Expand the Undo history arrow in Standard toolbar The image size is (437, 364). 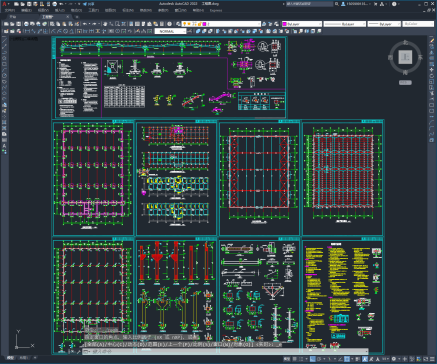point(90,24)
